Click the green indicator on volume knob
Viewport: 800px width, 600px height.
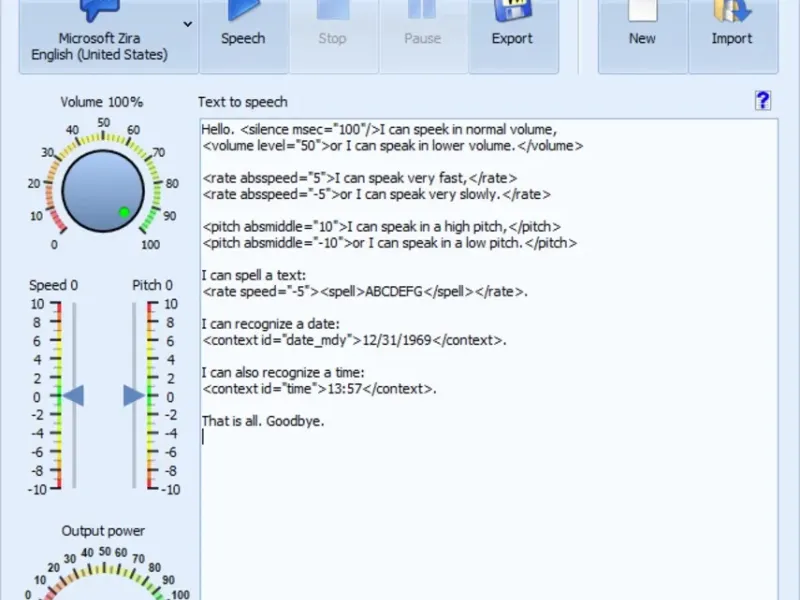[x=124, y=212]
